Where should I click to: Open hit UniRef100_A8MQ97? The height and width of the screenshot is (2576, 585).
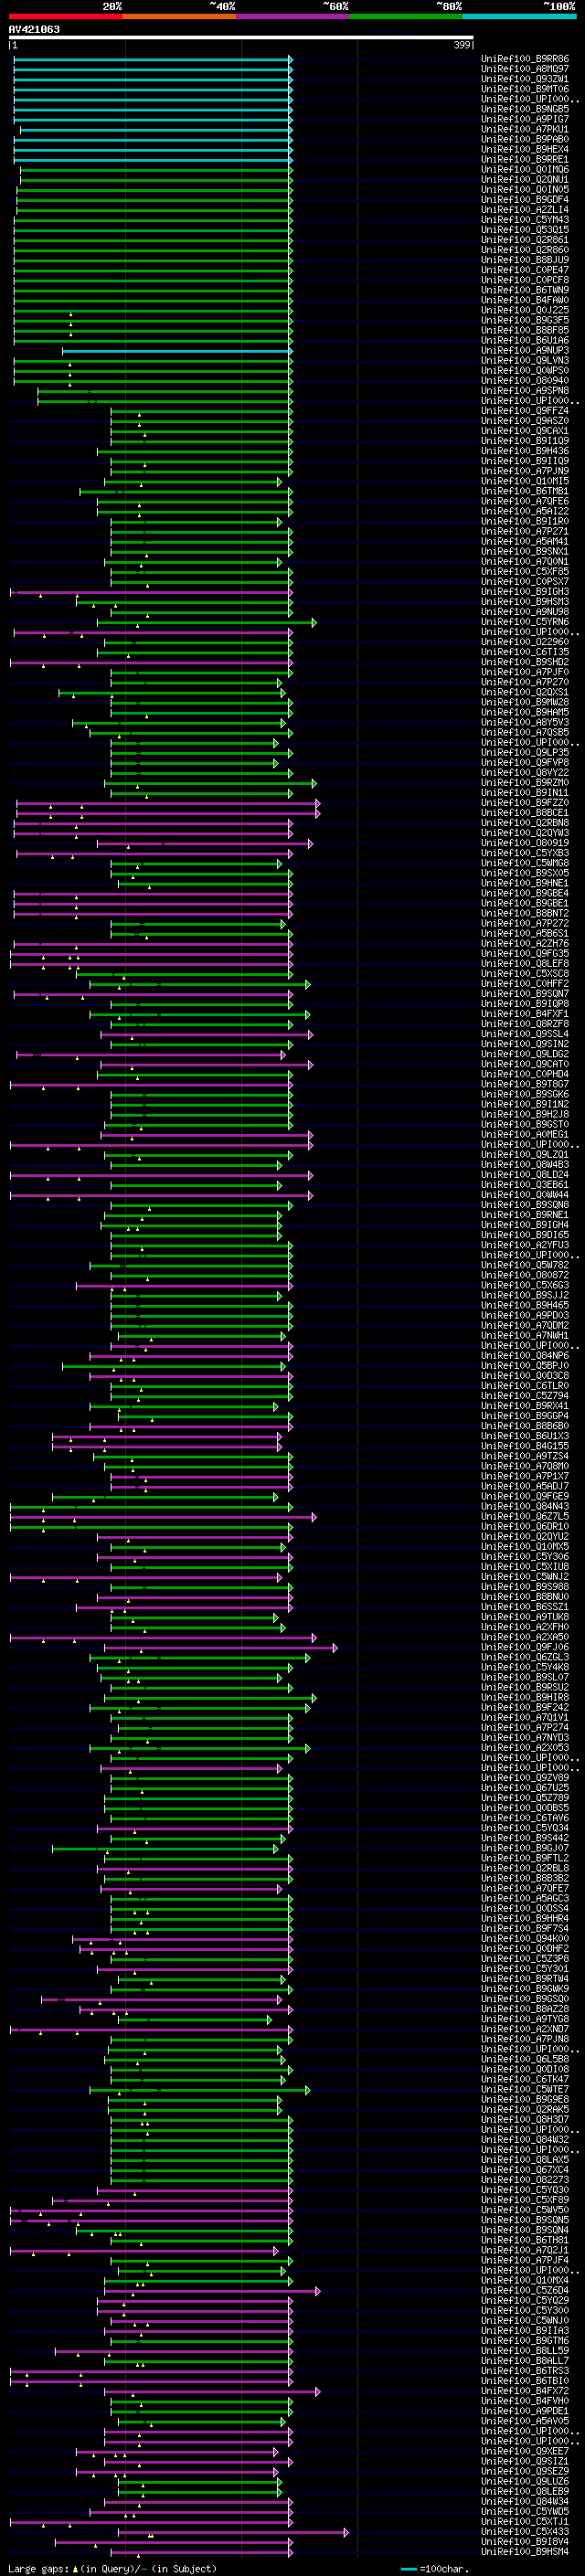pos(525,69)
